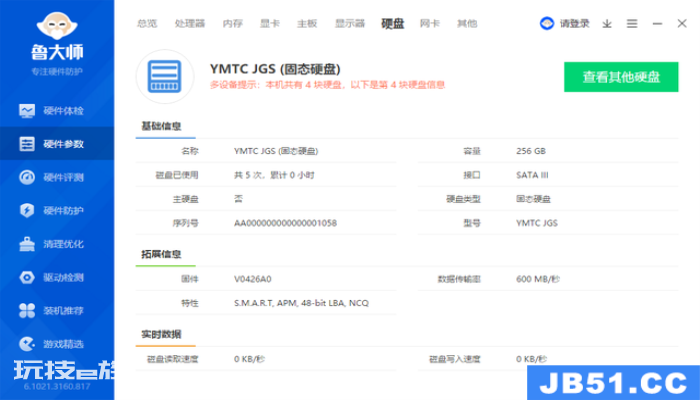The image size is (700, 400).
Task: Switch to the 处理器 tab
Action: 190,23
